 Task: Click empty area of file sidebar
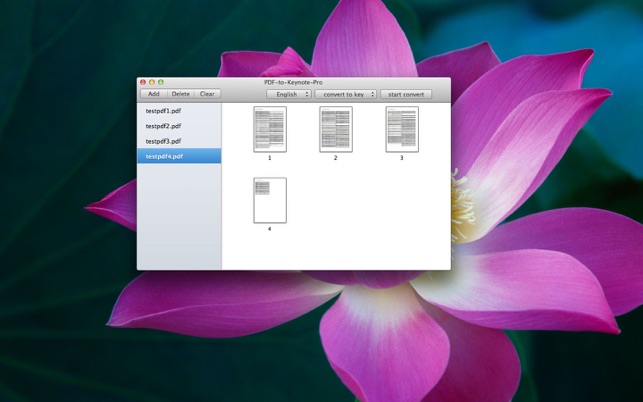pyautogui.click(x=179, y=216)
